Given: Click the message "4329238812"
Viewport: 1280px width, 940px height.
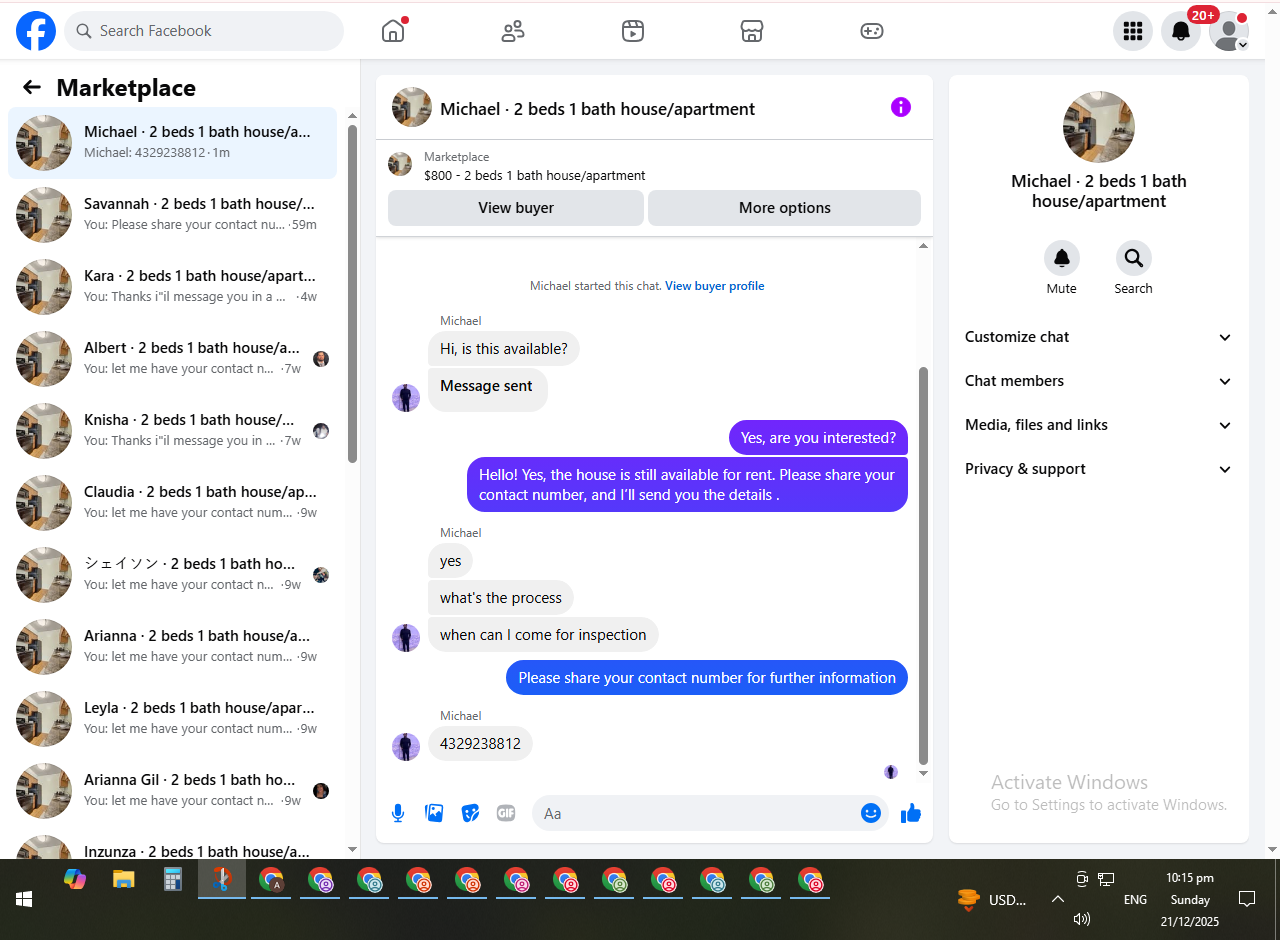Looking at the screenshot, I should (x=480, y=744).
